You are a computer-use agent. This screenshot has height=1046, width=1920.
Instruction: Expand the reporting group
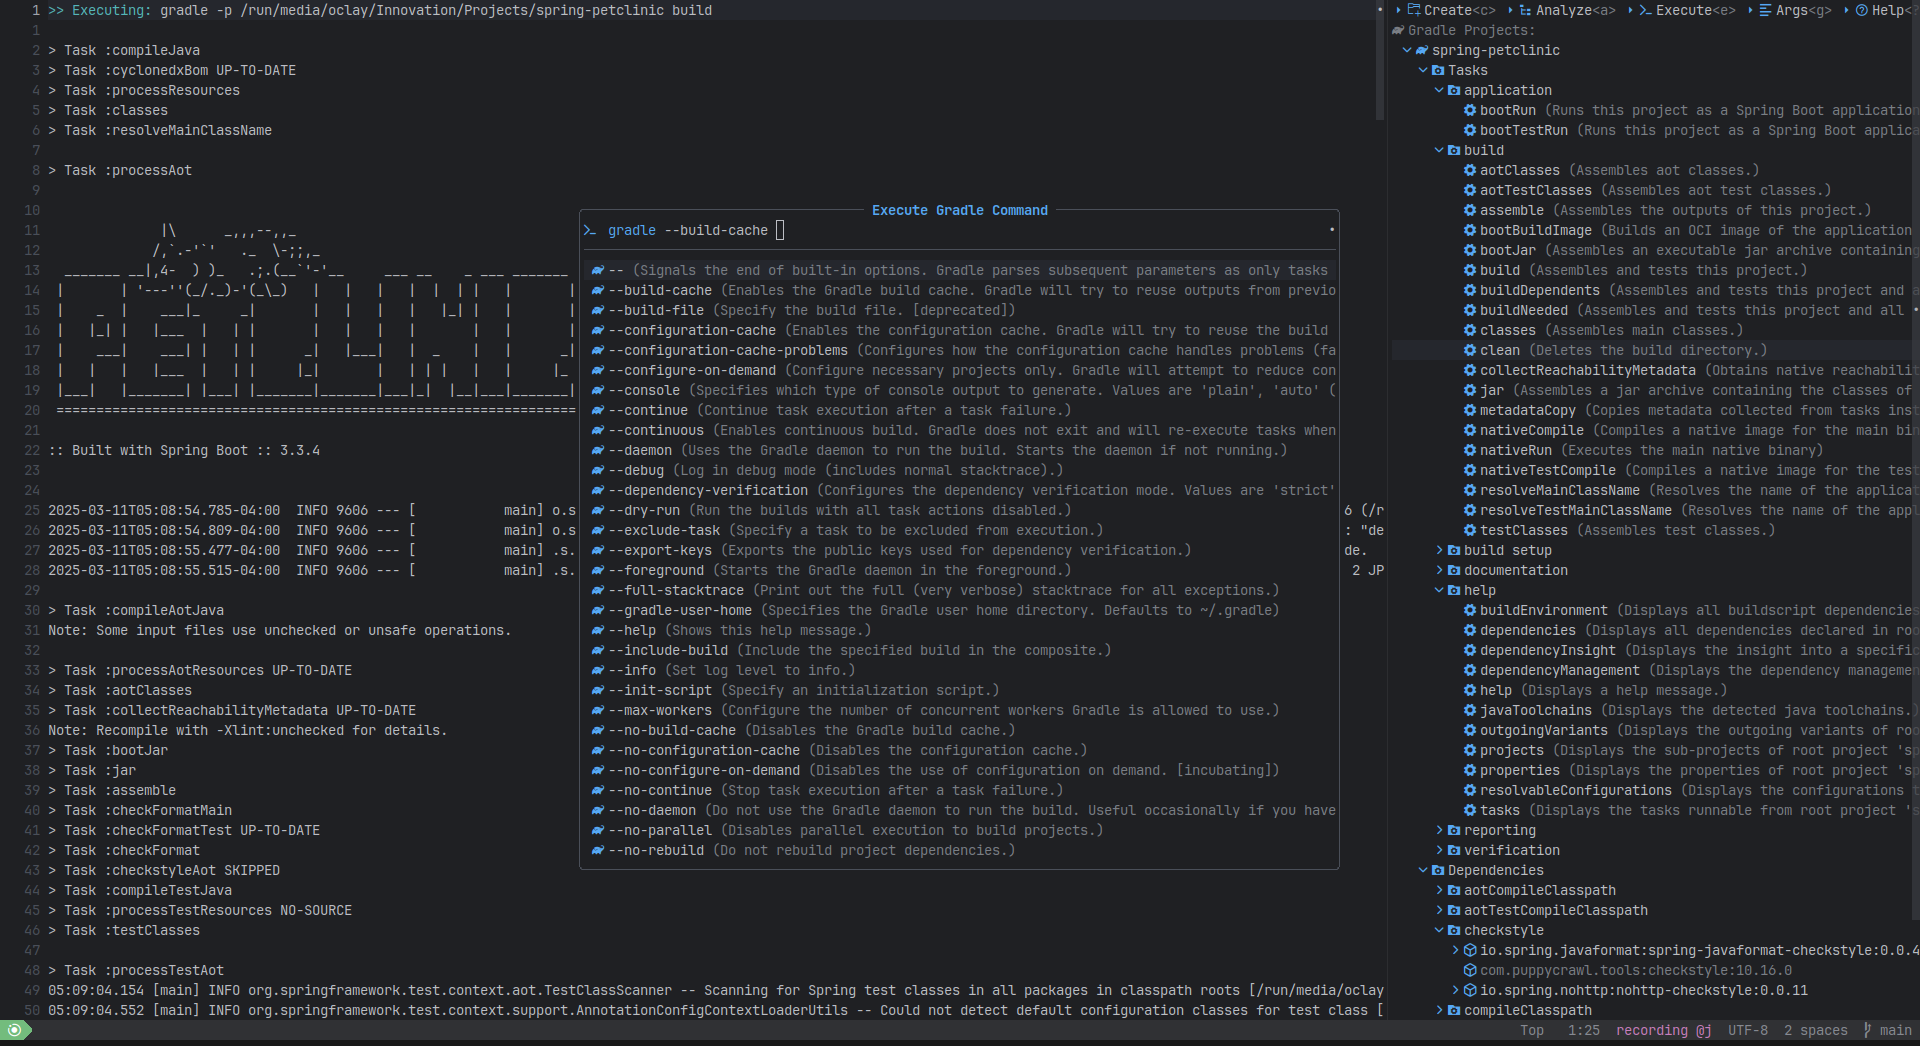click(x=1440, y=830)
